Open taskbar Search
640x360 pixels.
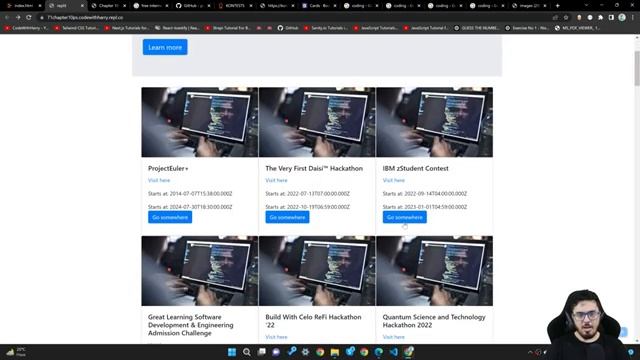tap(247, 352)
